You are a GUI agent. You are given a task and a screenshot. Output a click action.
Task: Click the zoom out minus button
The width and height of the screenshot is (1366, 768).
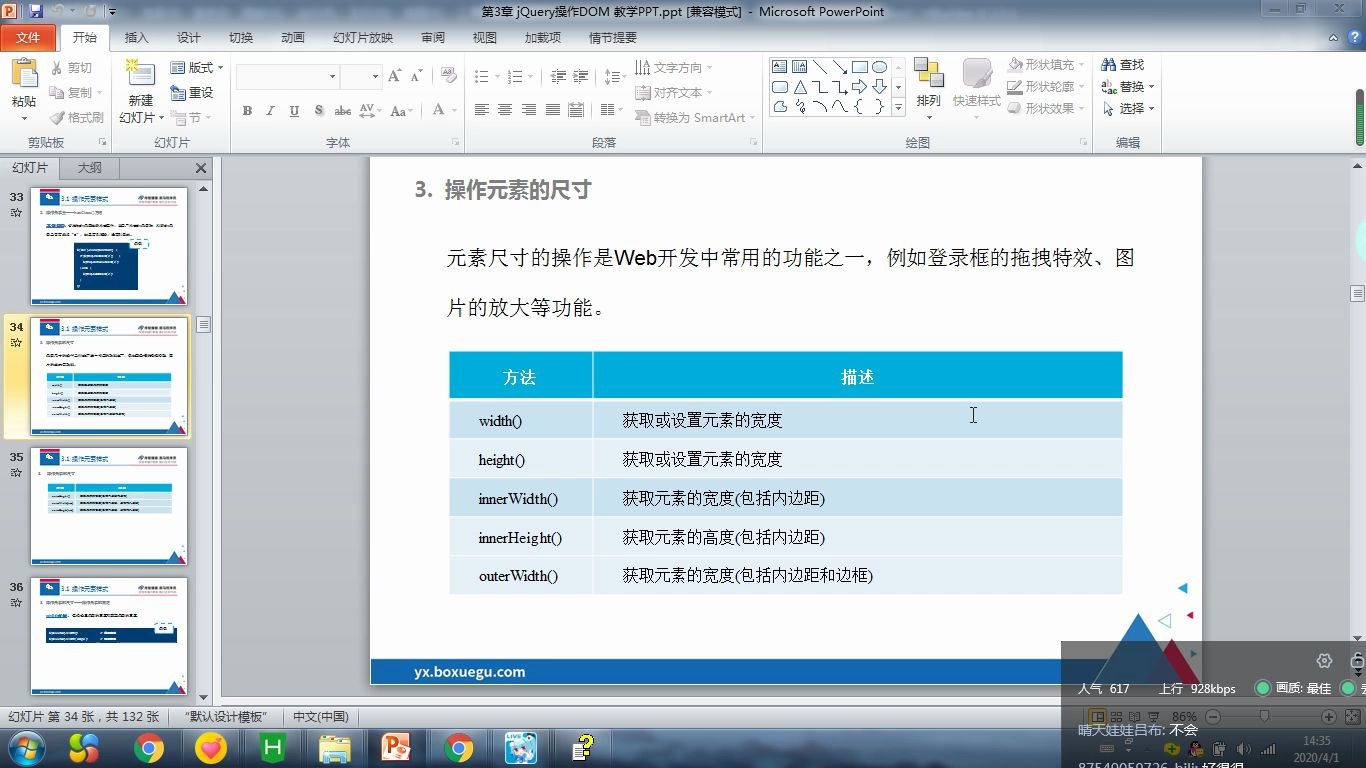pyautogui.click(x=1213, y=717)
